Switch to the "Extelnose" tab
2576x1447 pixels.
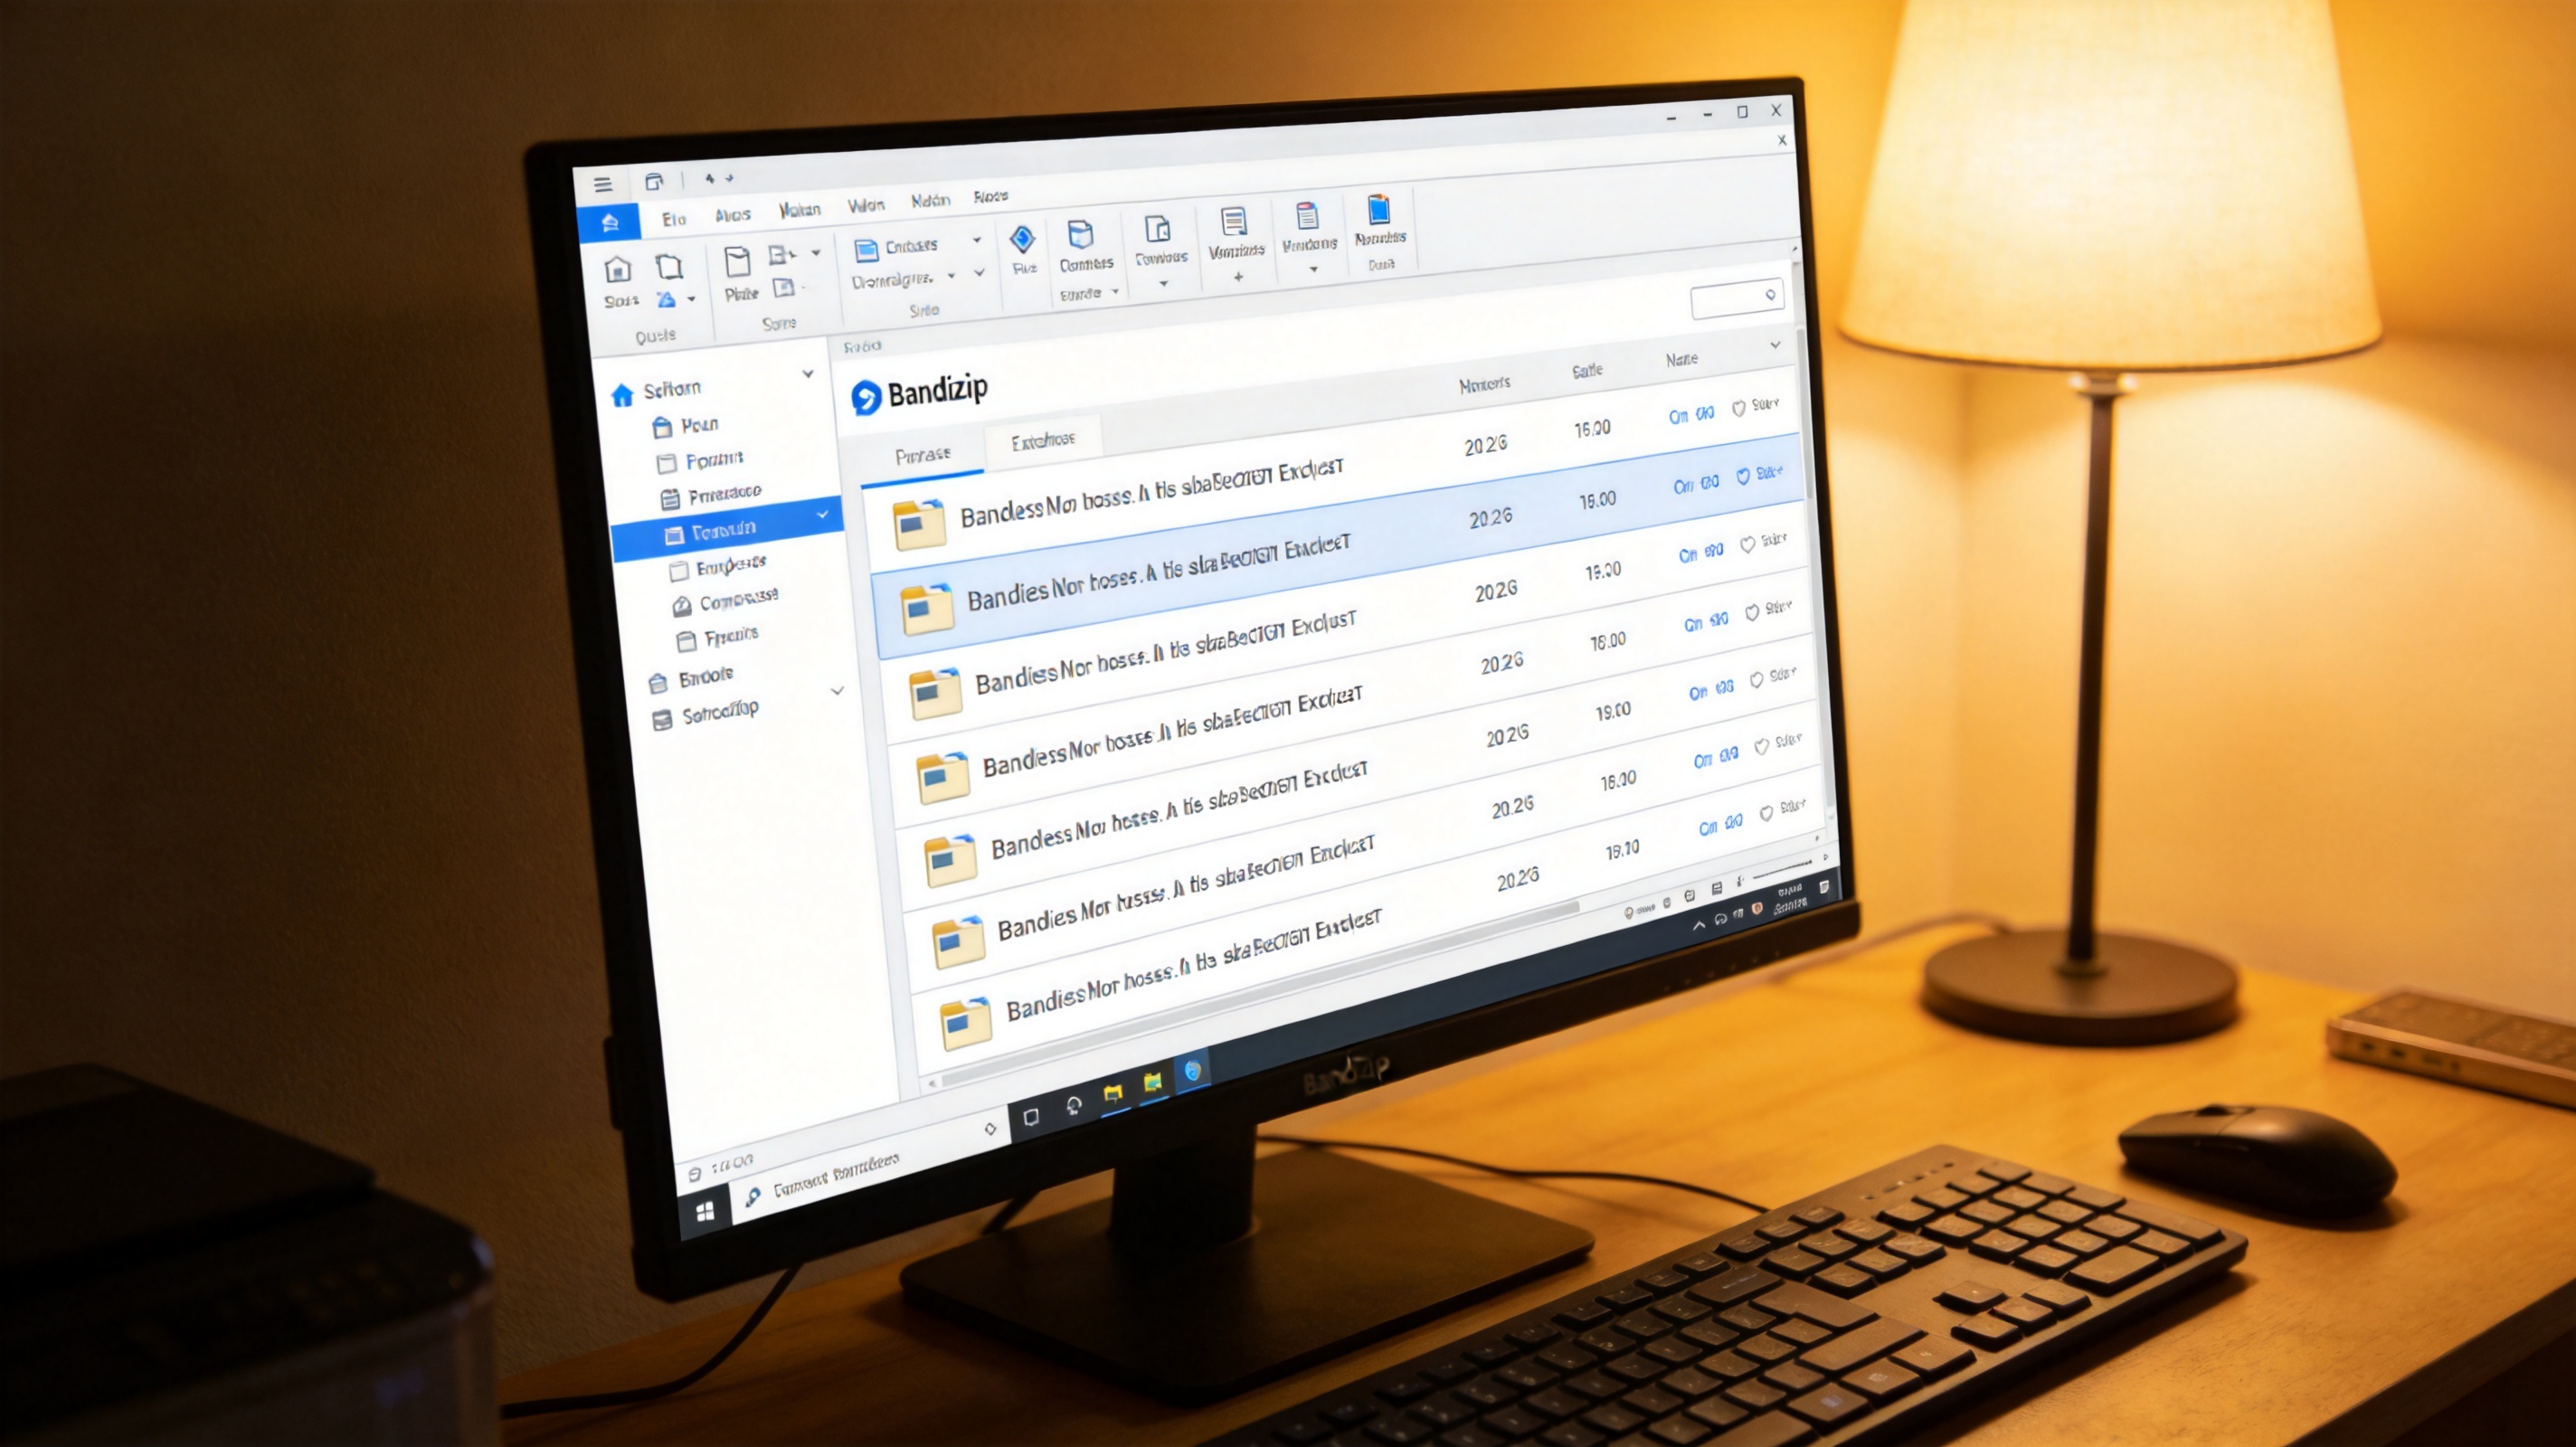click(1042, 440)
